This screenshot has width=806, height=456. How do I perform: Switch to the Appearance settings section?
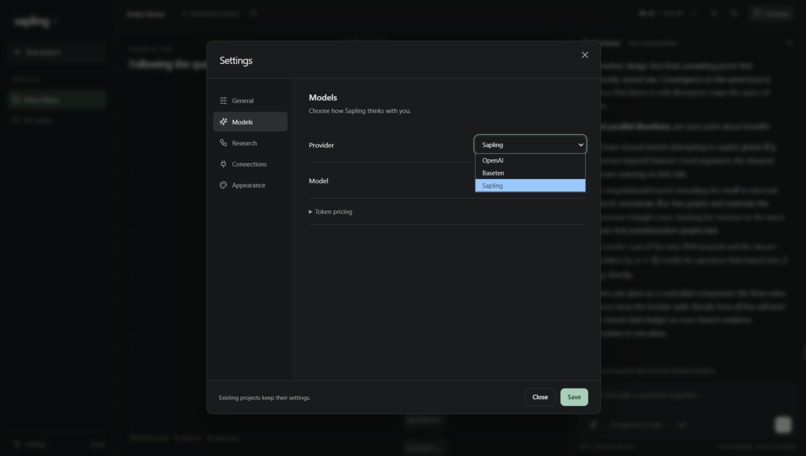250,185
